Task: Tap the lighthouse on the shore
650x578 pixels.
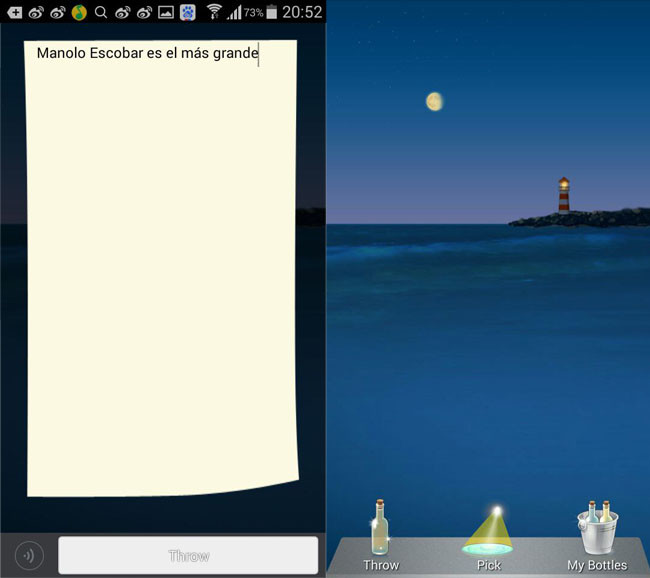Action: pos(564,195)
